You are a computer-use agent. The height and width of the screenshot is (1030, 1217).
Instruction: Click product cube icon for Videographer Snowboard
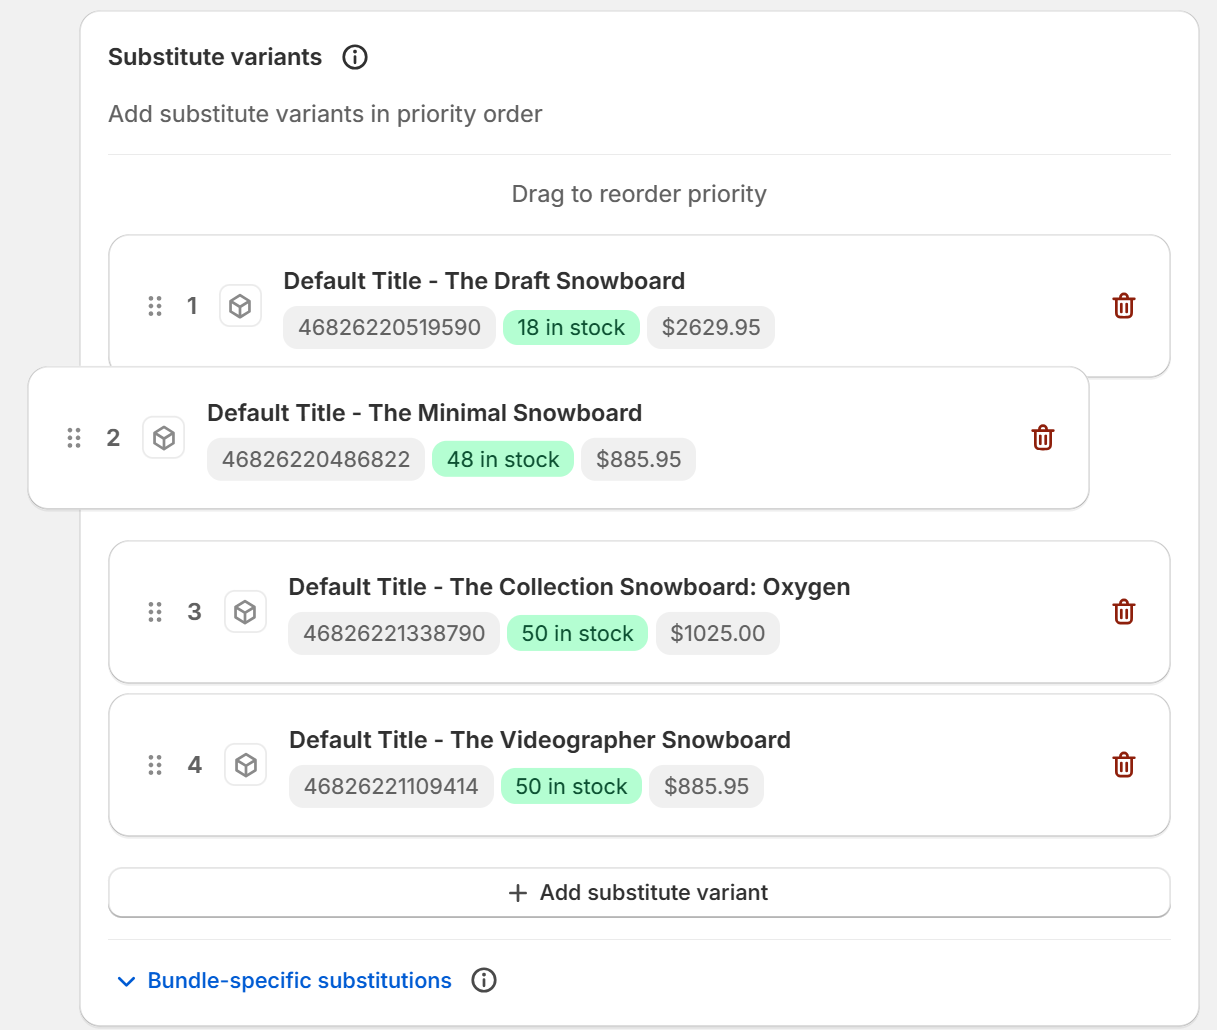245,765
